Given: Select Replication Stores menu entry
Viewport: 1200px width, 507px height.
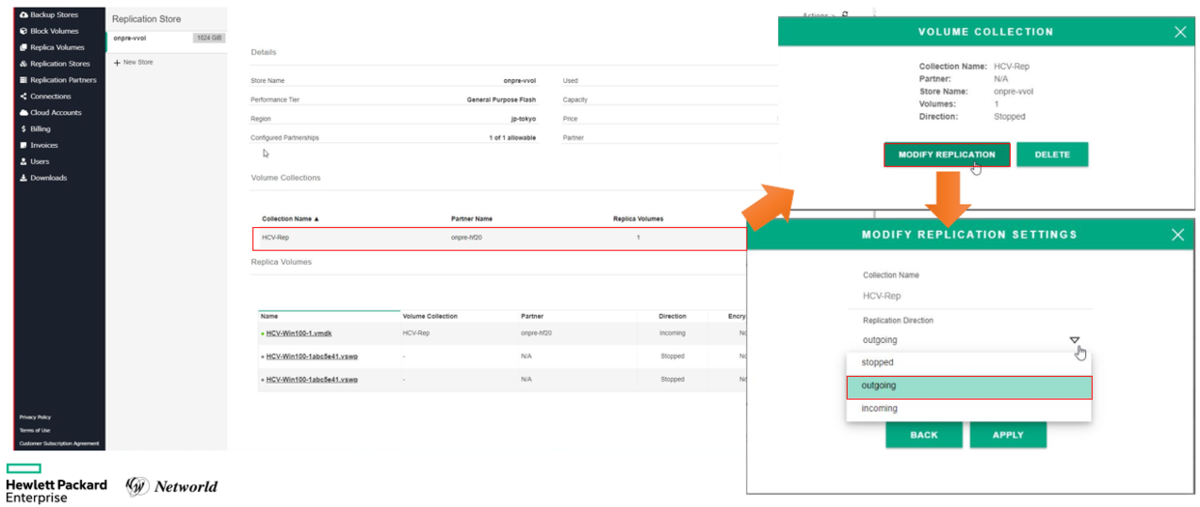Looking at the screenshot, I should coord(60,64).
